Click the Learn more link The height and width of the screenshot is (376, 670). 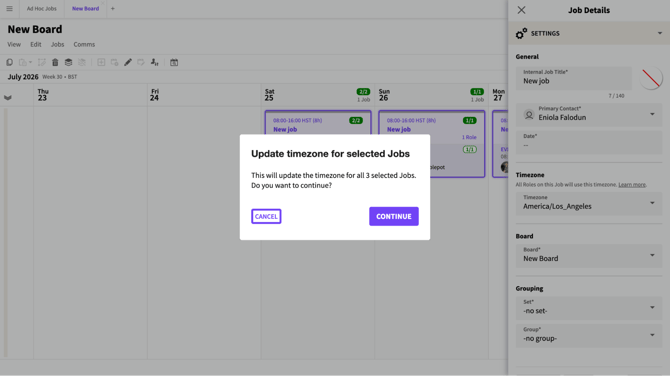pyautogui.click(x=632, y=185)
